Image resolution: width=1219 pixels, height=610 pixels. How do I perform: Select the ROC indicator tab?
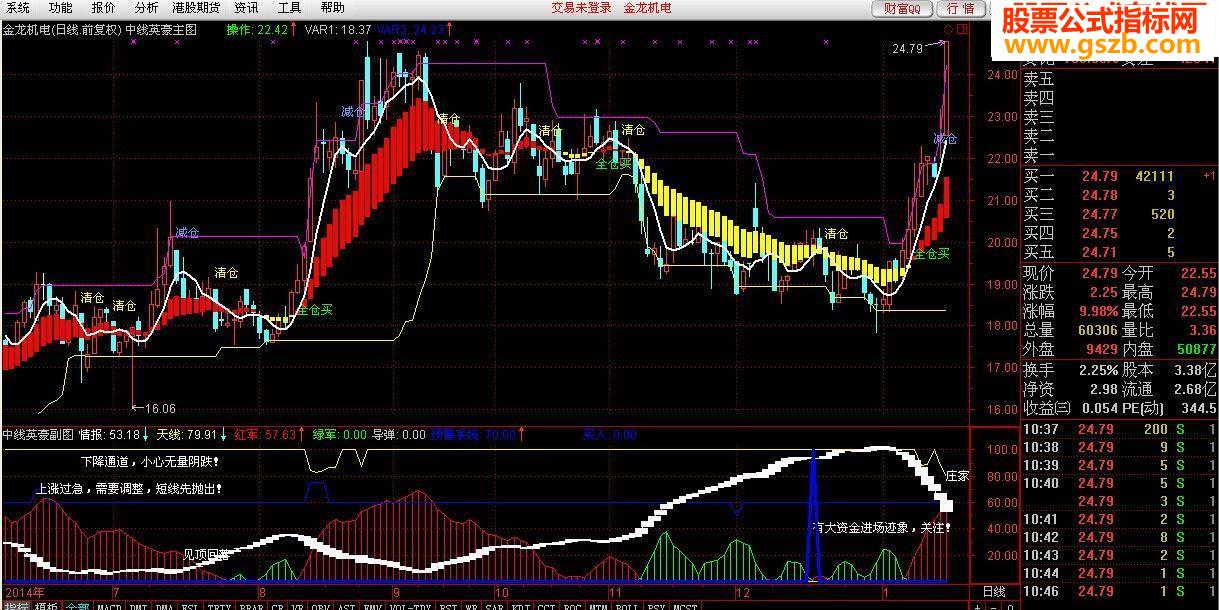(571, 605)
